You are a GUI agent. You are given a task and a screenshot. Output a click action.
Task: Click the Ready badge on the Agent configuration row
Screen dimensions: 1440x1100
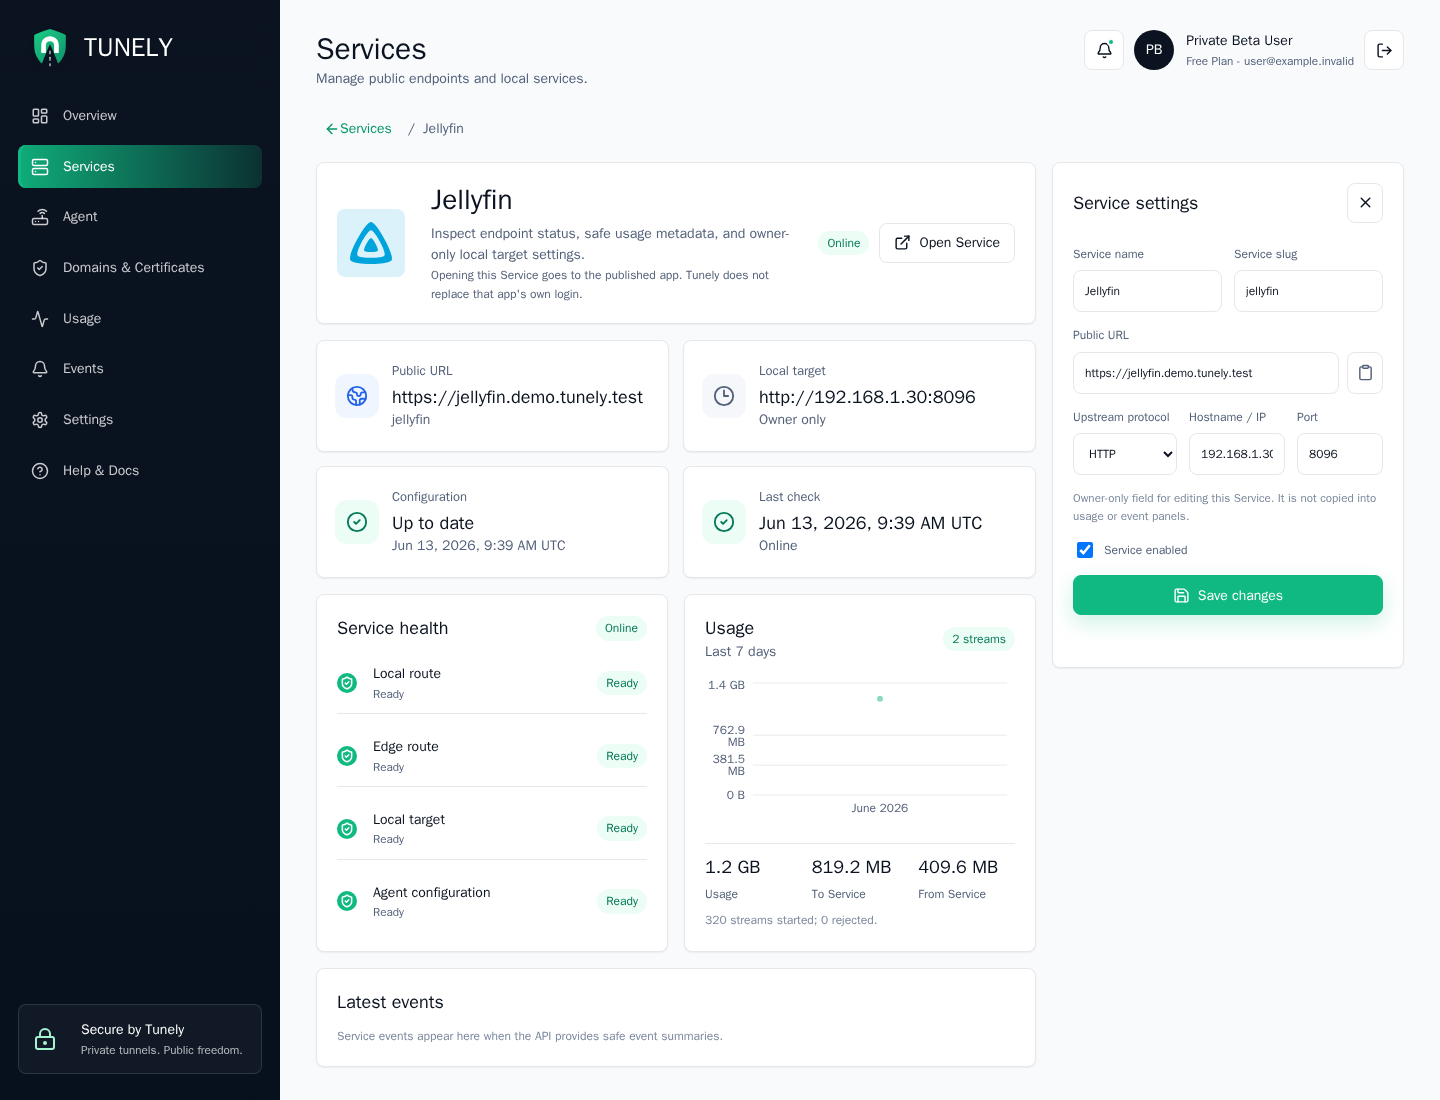(622, 901)
